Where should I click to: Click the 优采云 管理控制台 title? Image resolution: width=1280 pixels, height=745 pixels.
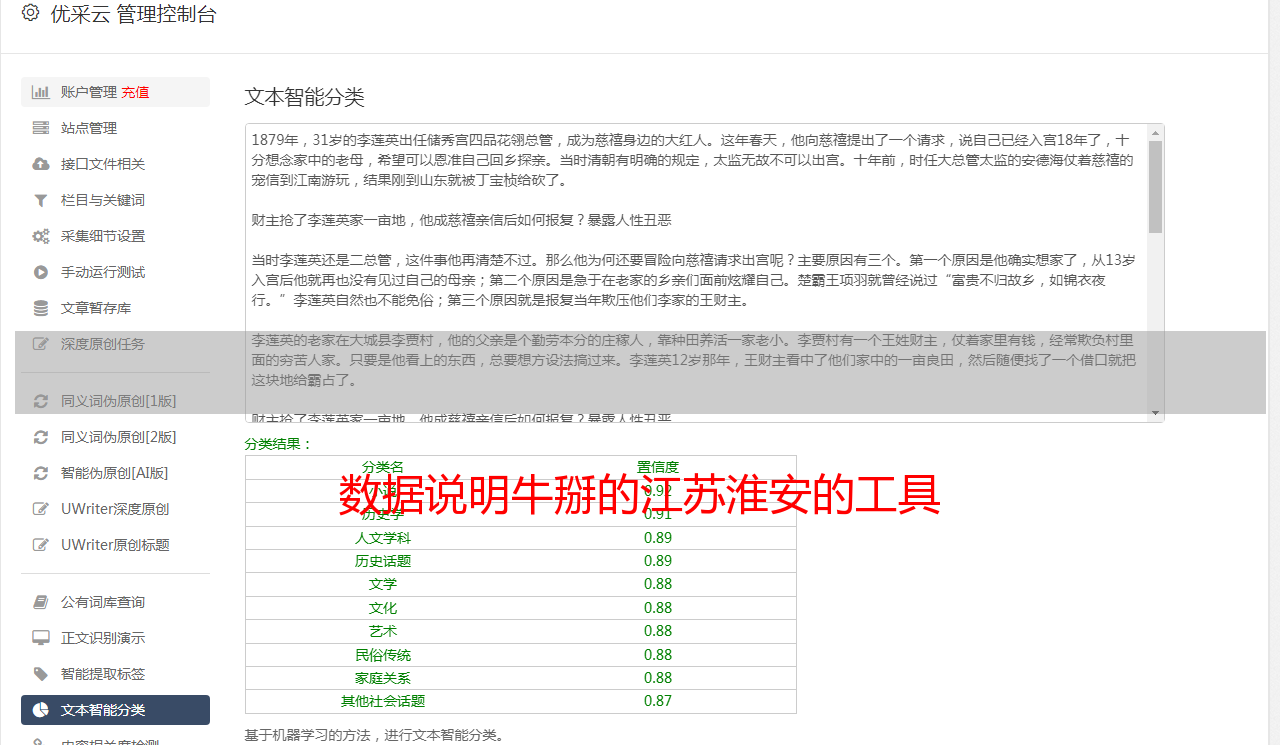coord(133,14)
